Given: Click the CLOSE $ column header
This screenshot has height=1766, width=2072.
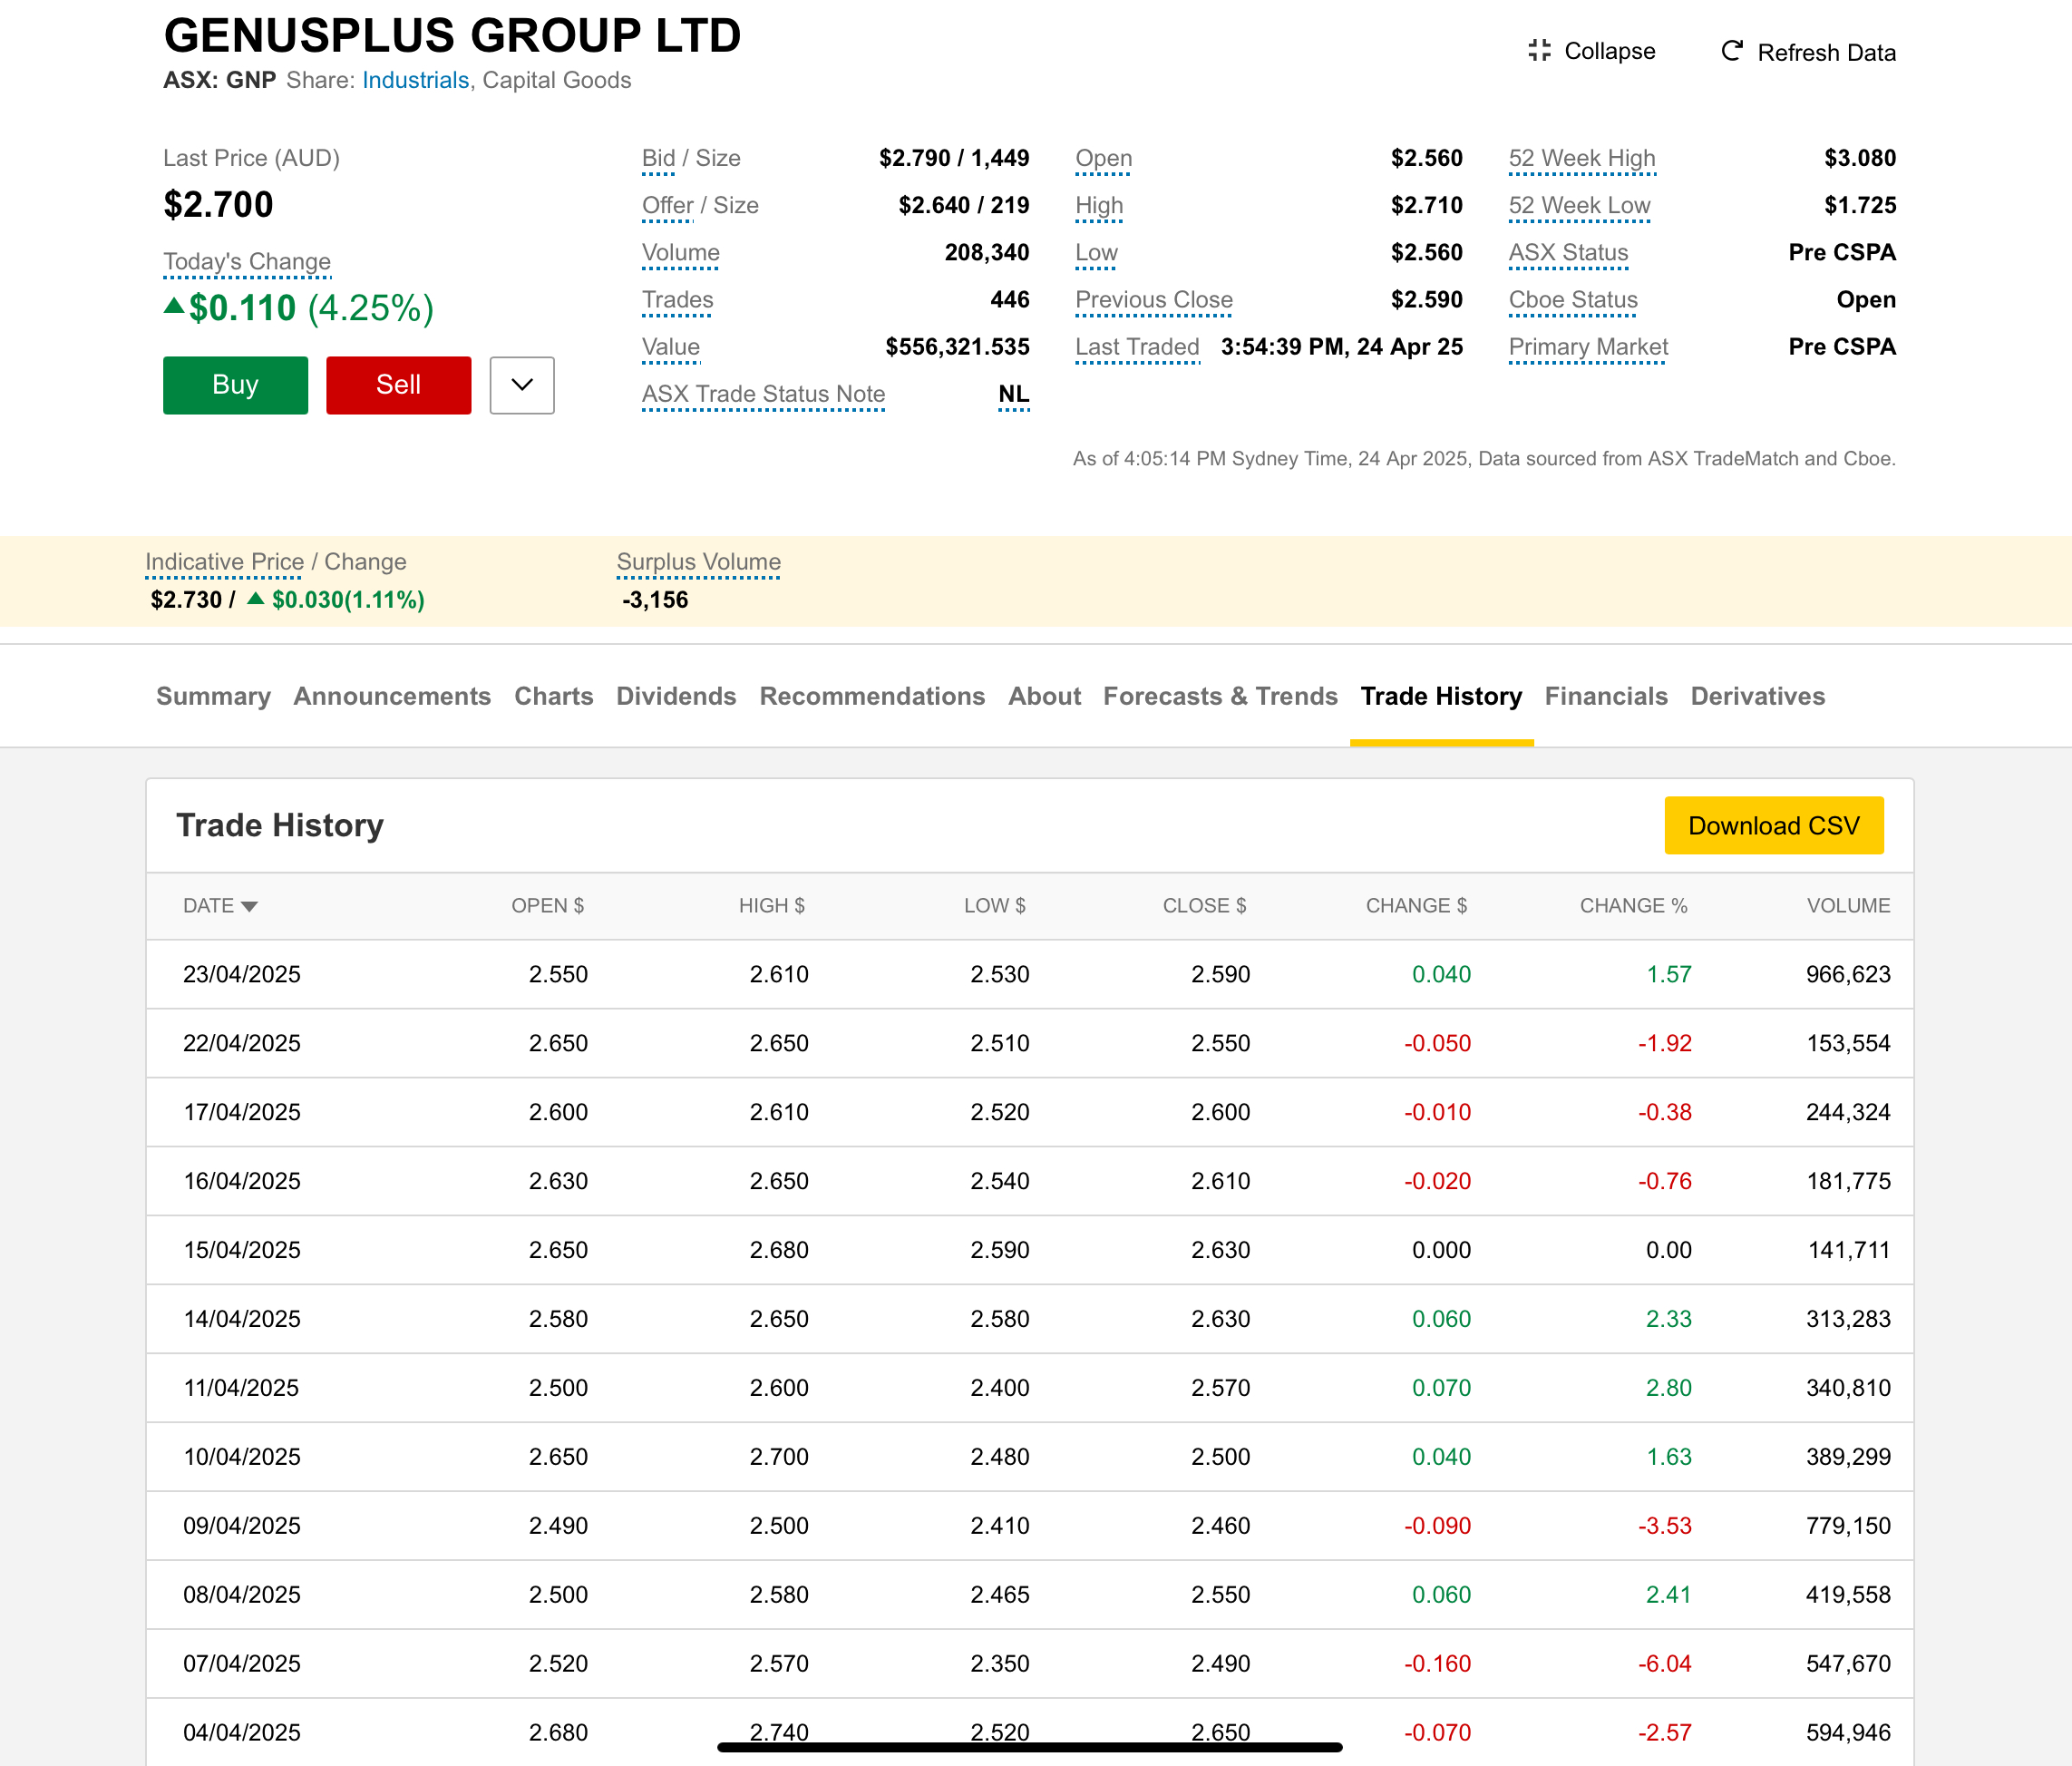Looking at the screenshot, I should coord(1205,906).
